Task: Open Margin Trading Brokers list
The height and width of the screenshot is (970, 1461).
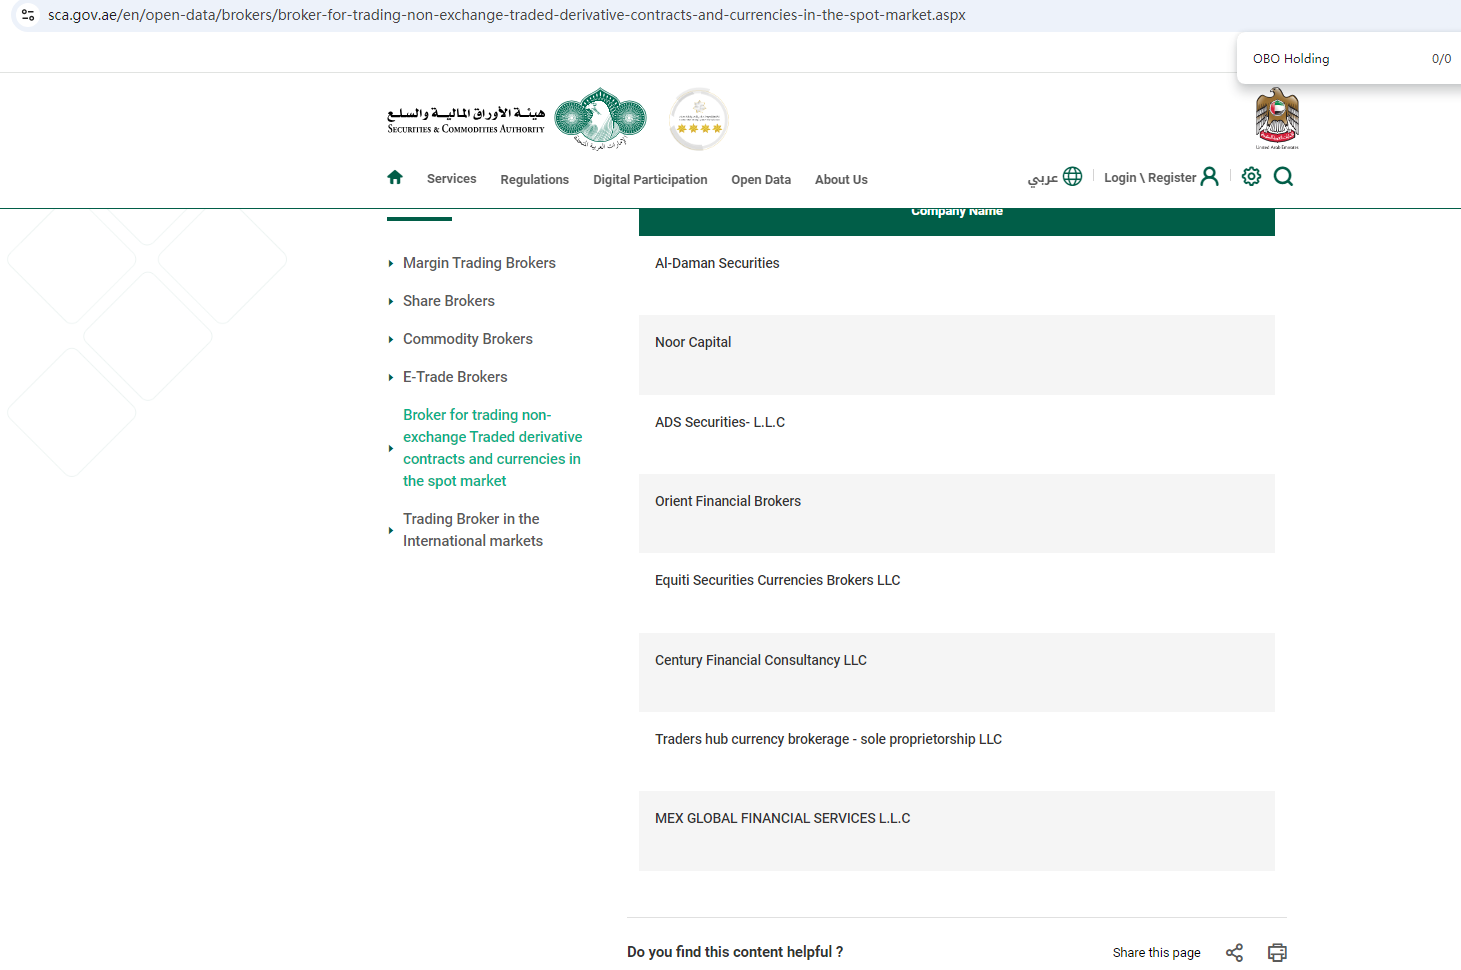Action: click(479, 263)
